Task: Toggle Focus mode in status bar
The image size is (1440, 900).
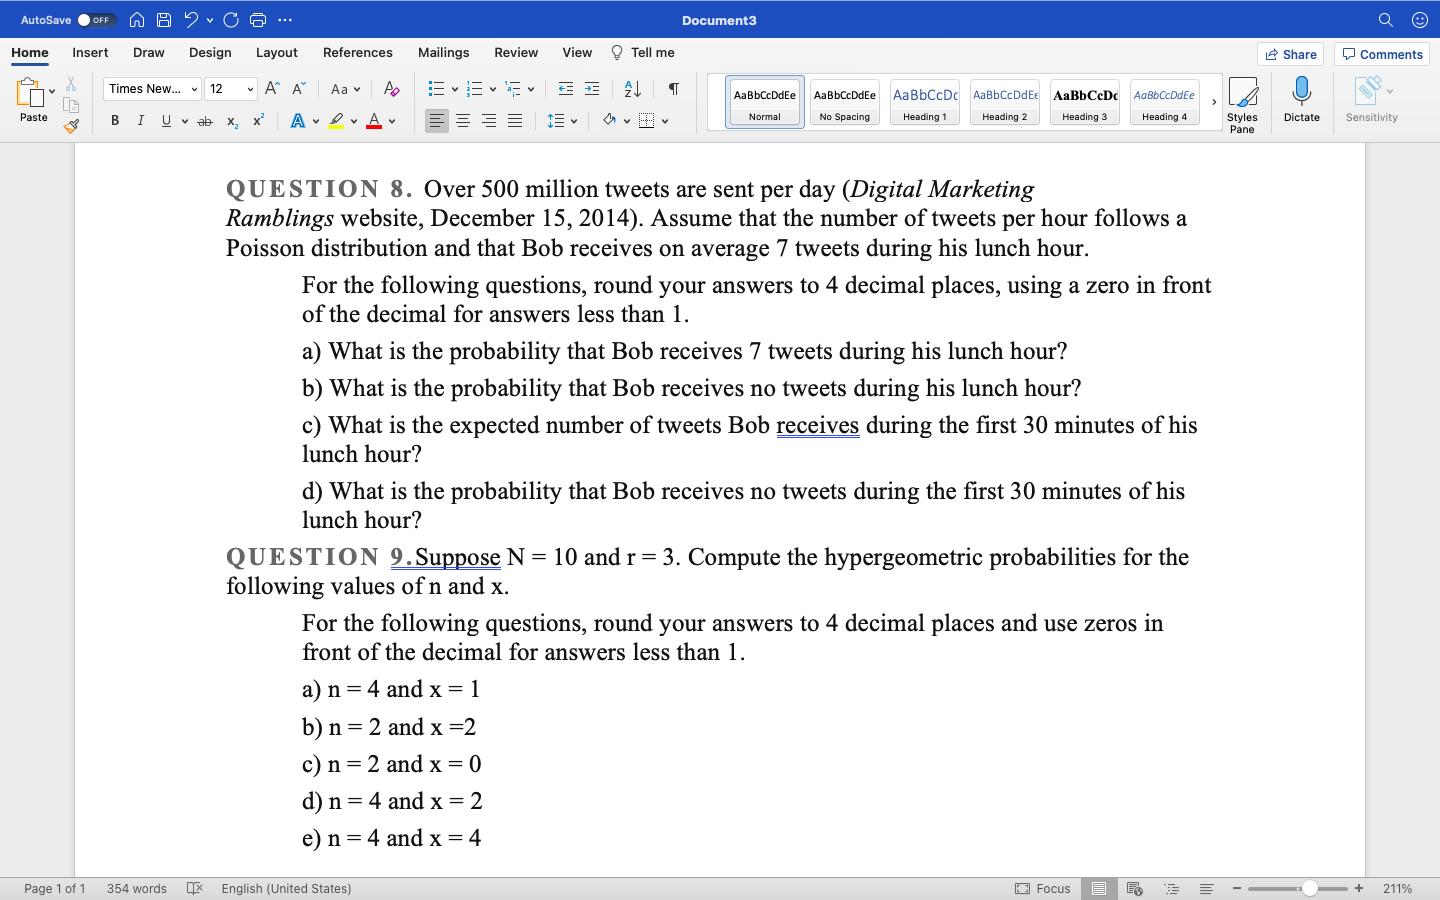Action: (x=1043, y=888)
